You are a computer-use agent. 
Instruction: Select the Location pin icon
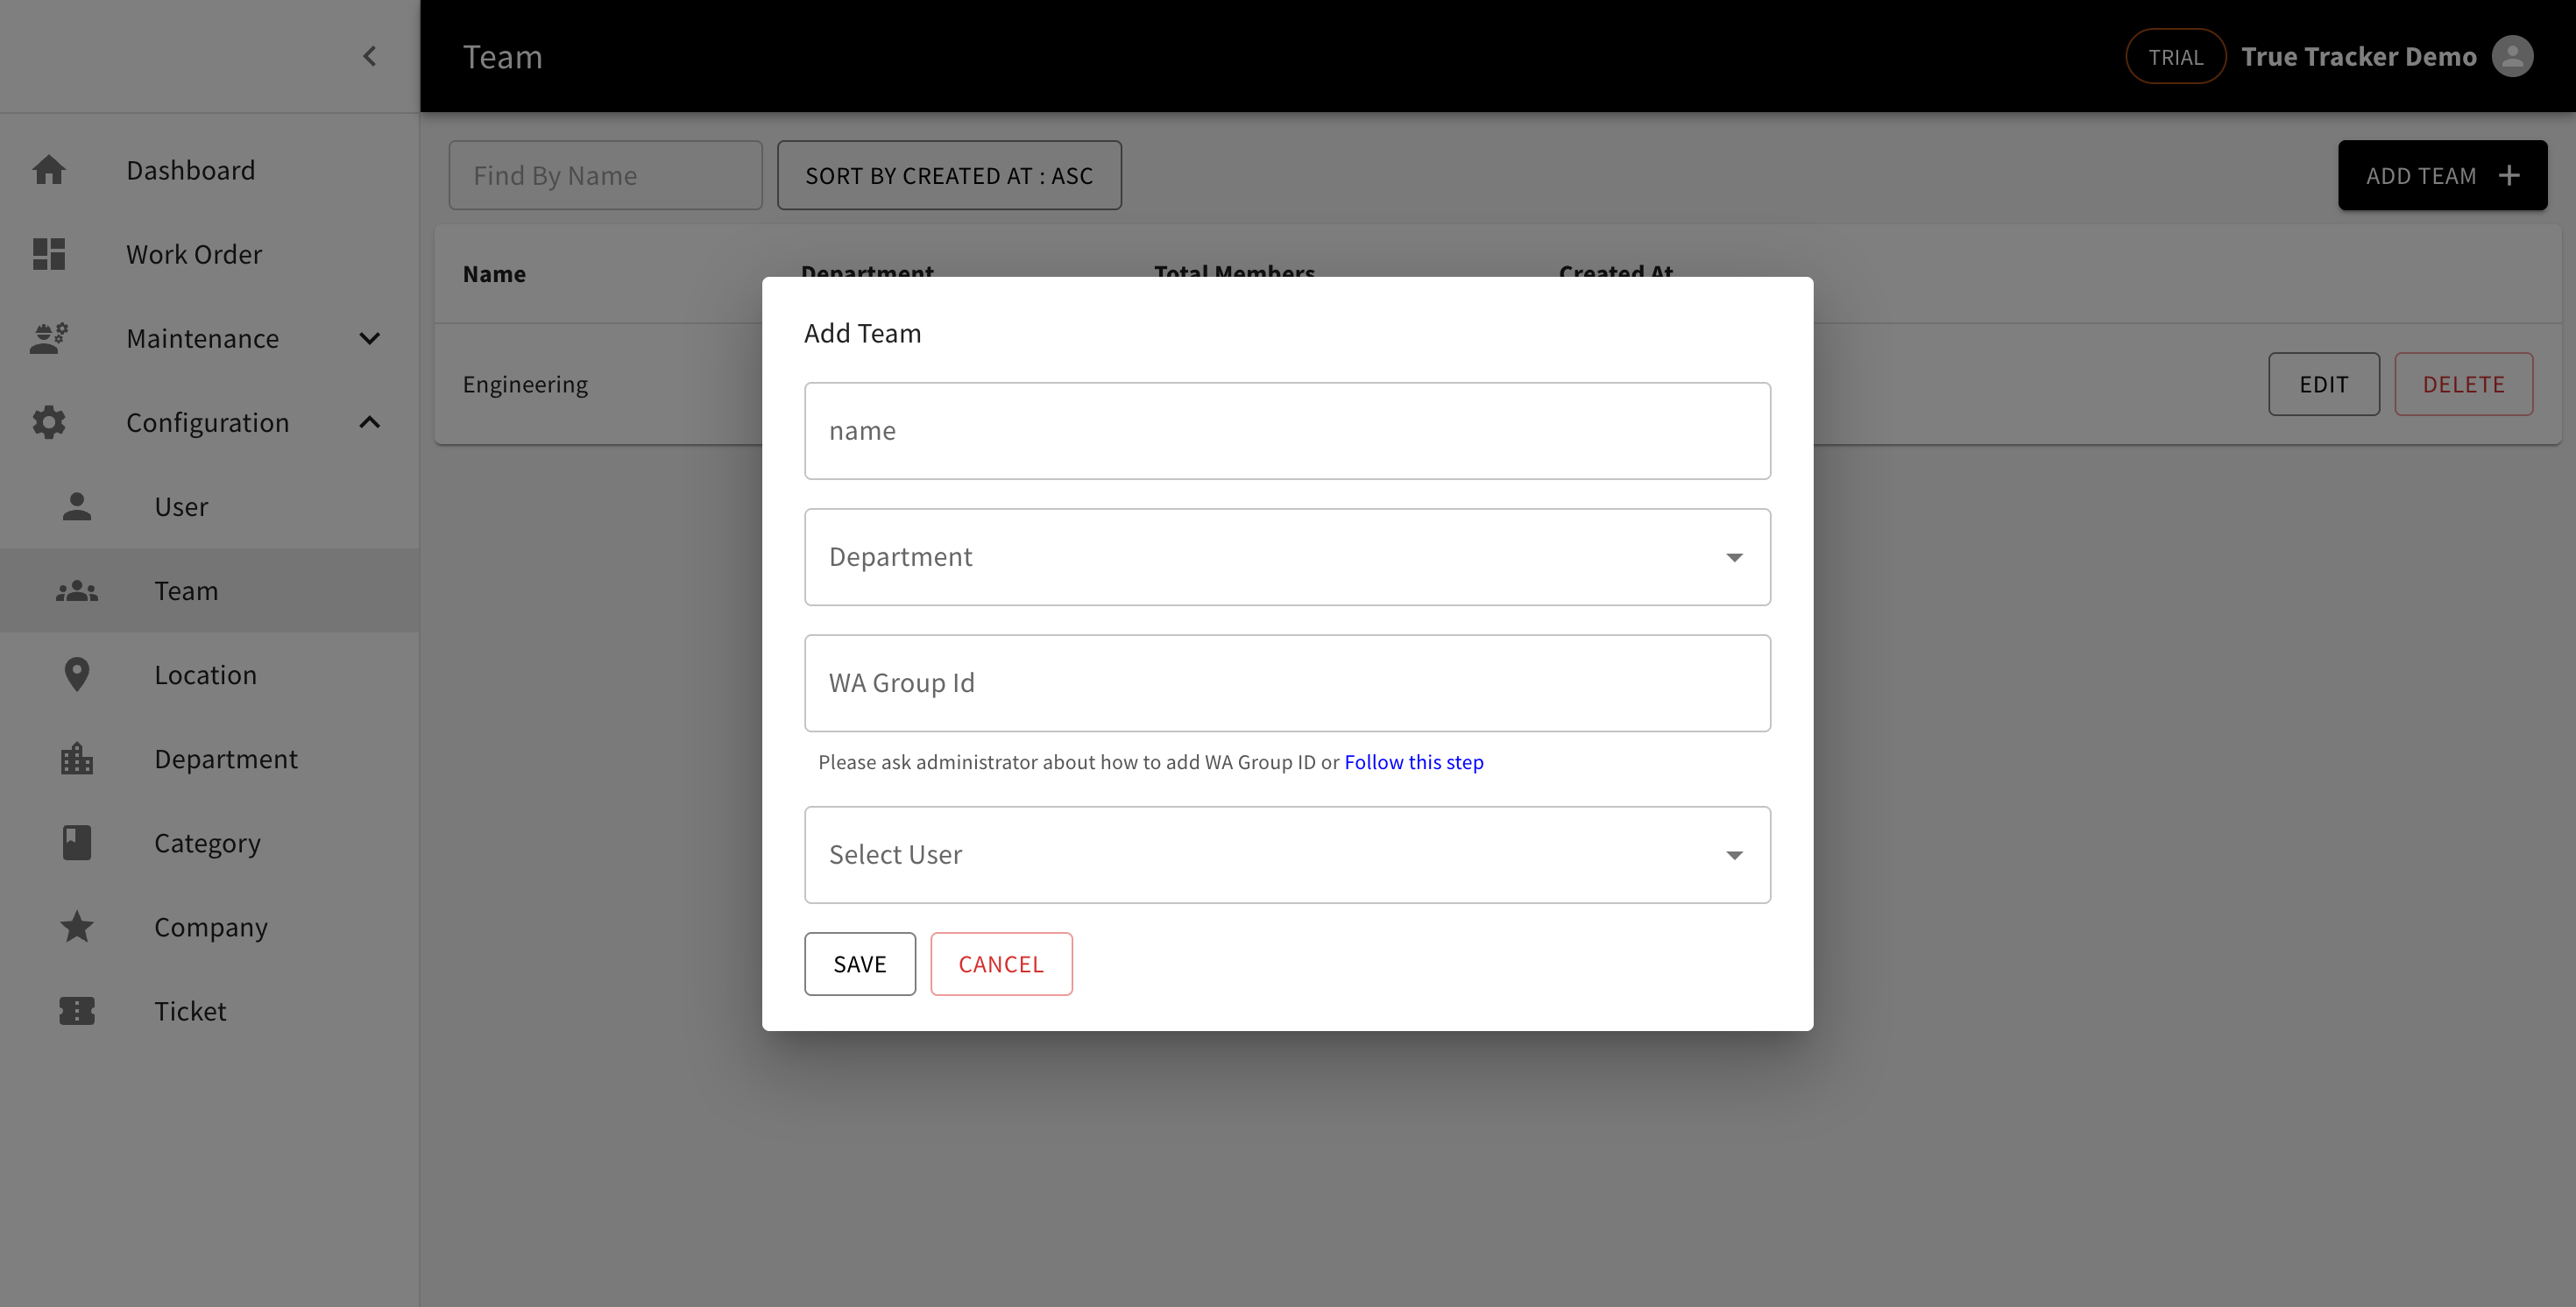point(76,674)
